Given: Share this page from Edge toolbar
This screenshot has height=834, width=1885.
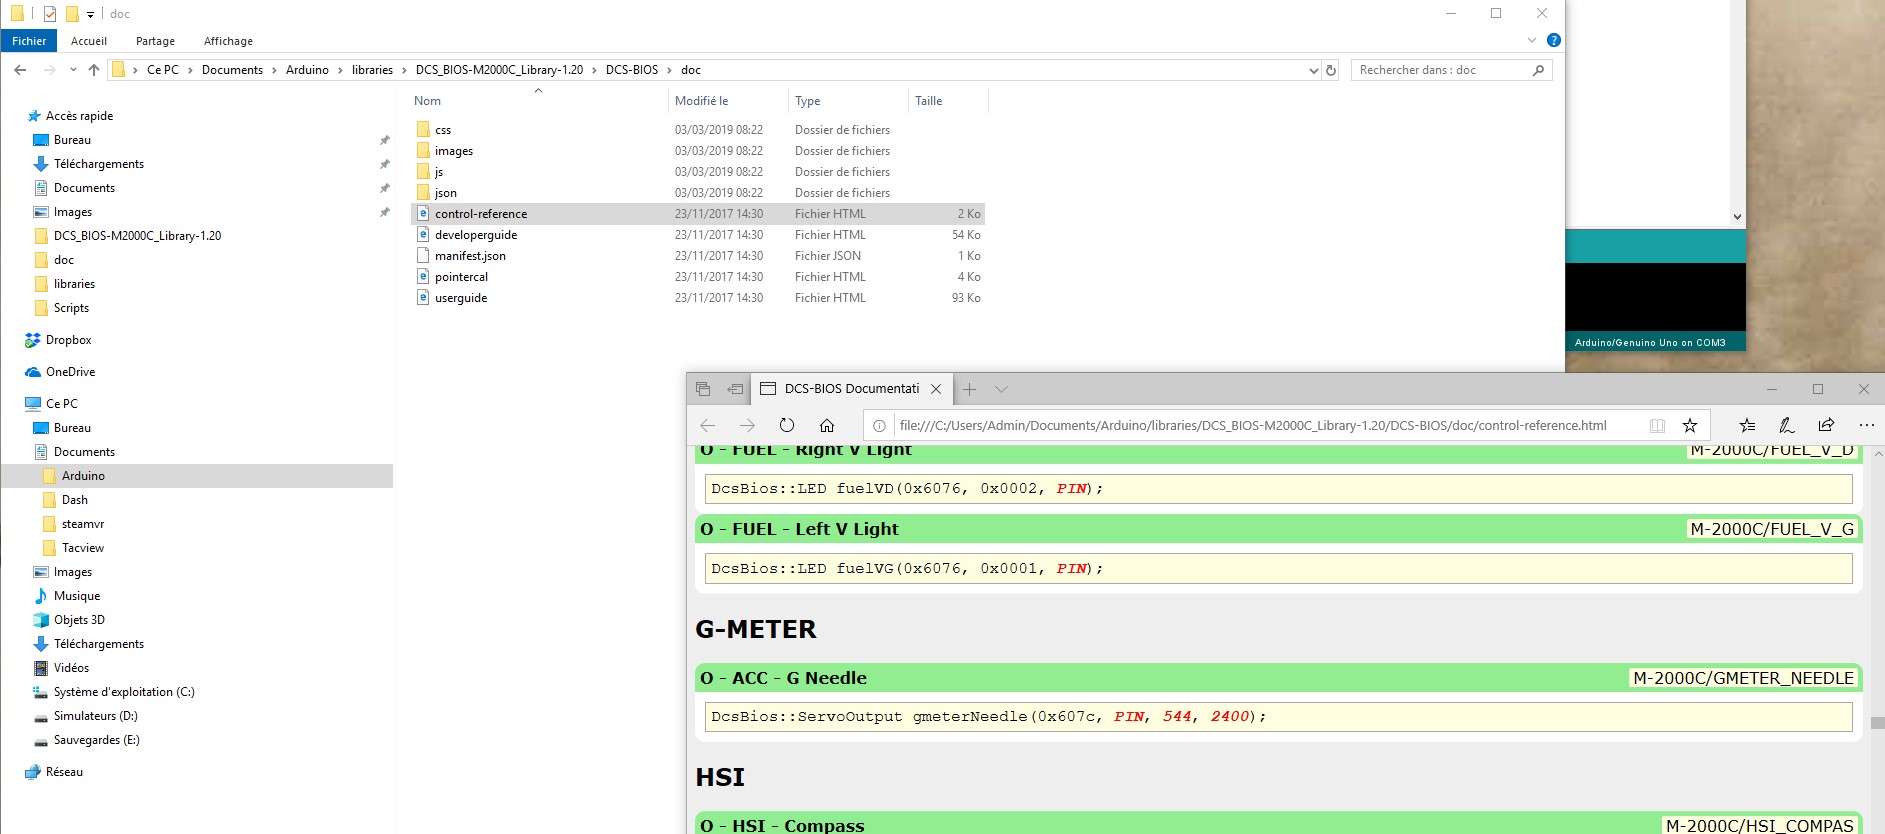Looking at the screenshot, I should coord(1826,425).
